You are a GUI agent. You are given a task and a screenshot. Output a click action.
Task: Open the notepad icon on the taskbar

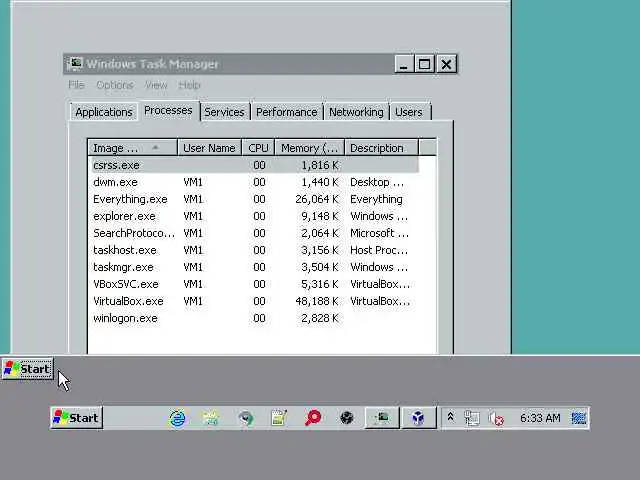coord(279,418)
